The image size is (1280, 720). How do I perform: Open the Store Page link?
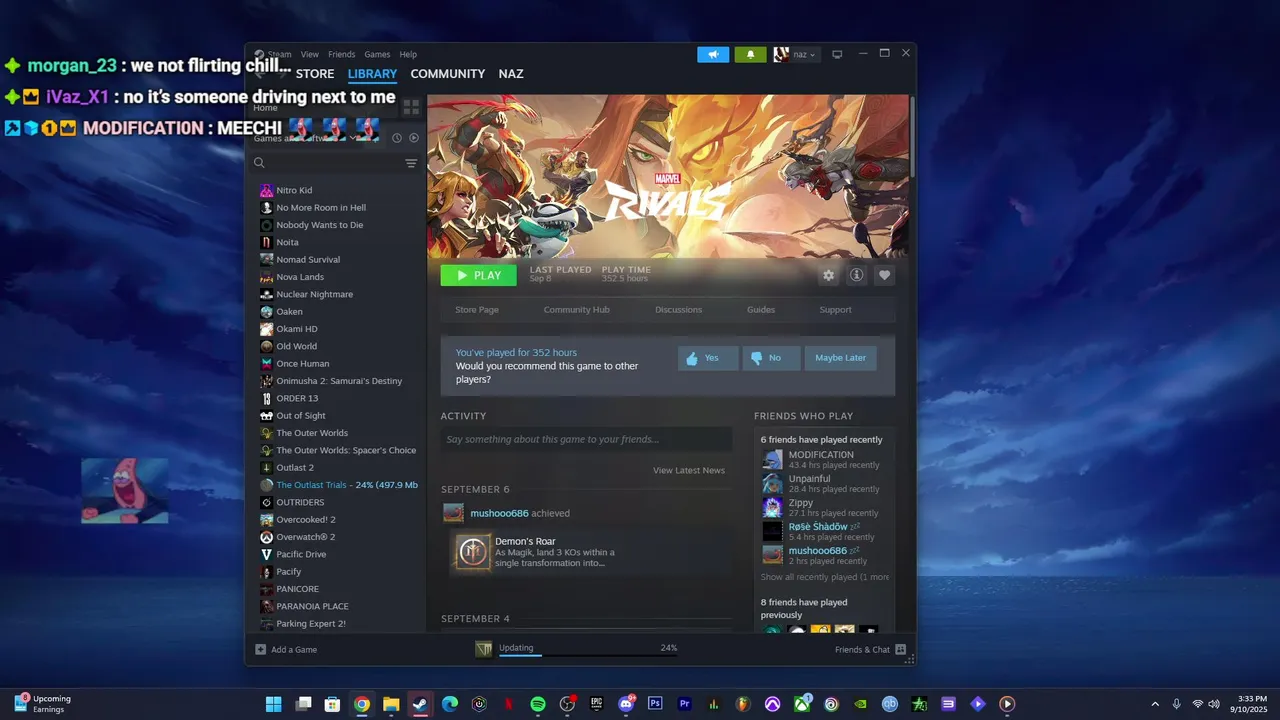[x=477, y=310]
